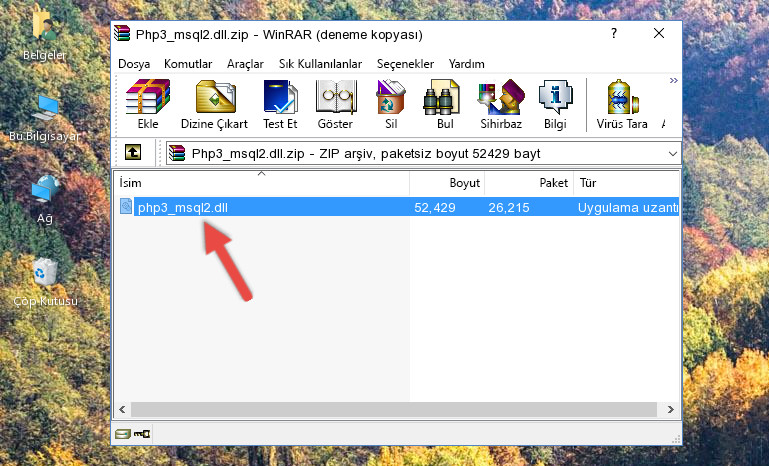Open the Sık Kullanılanlar menu
Viewport: 769px width, 466px height.
320,64
